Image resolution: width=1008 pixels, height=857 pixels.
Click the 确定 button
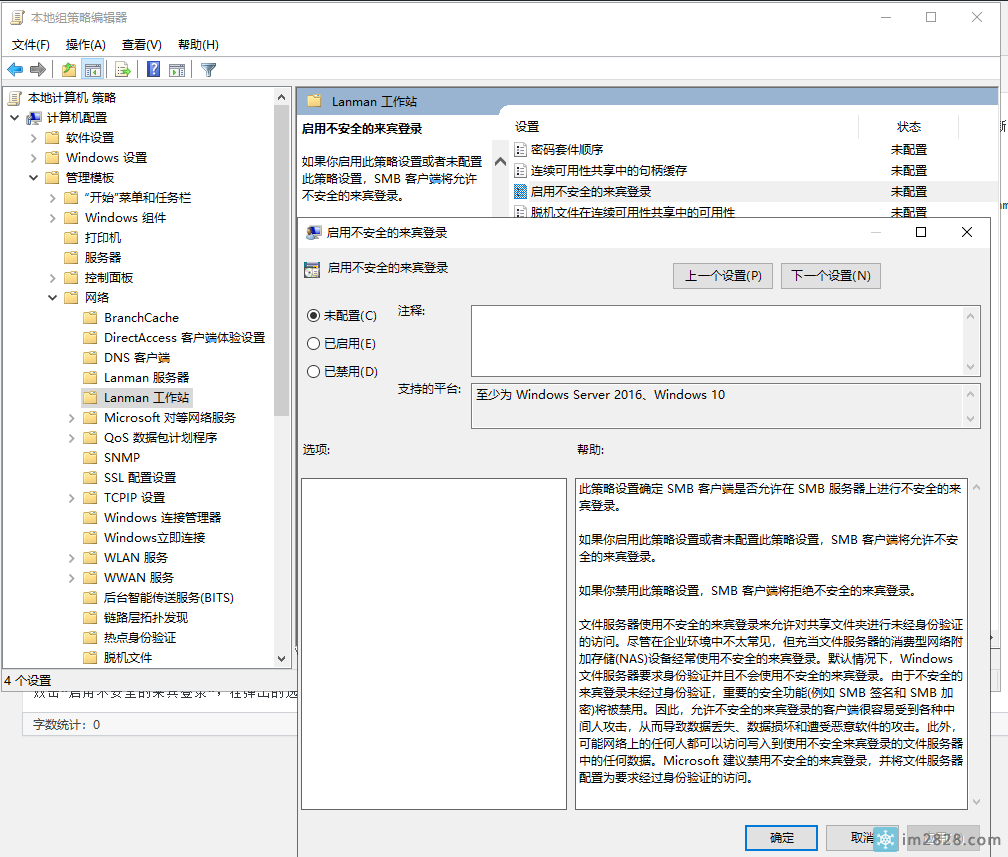[x=781, y=837]
